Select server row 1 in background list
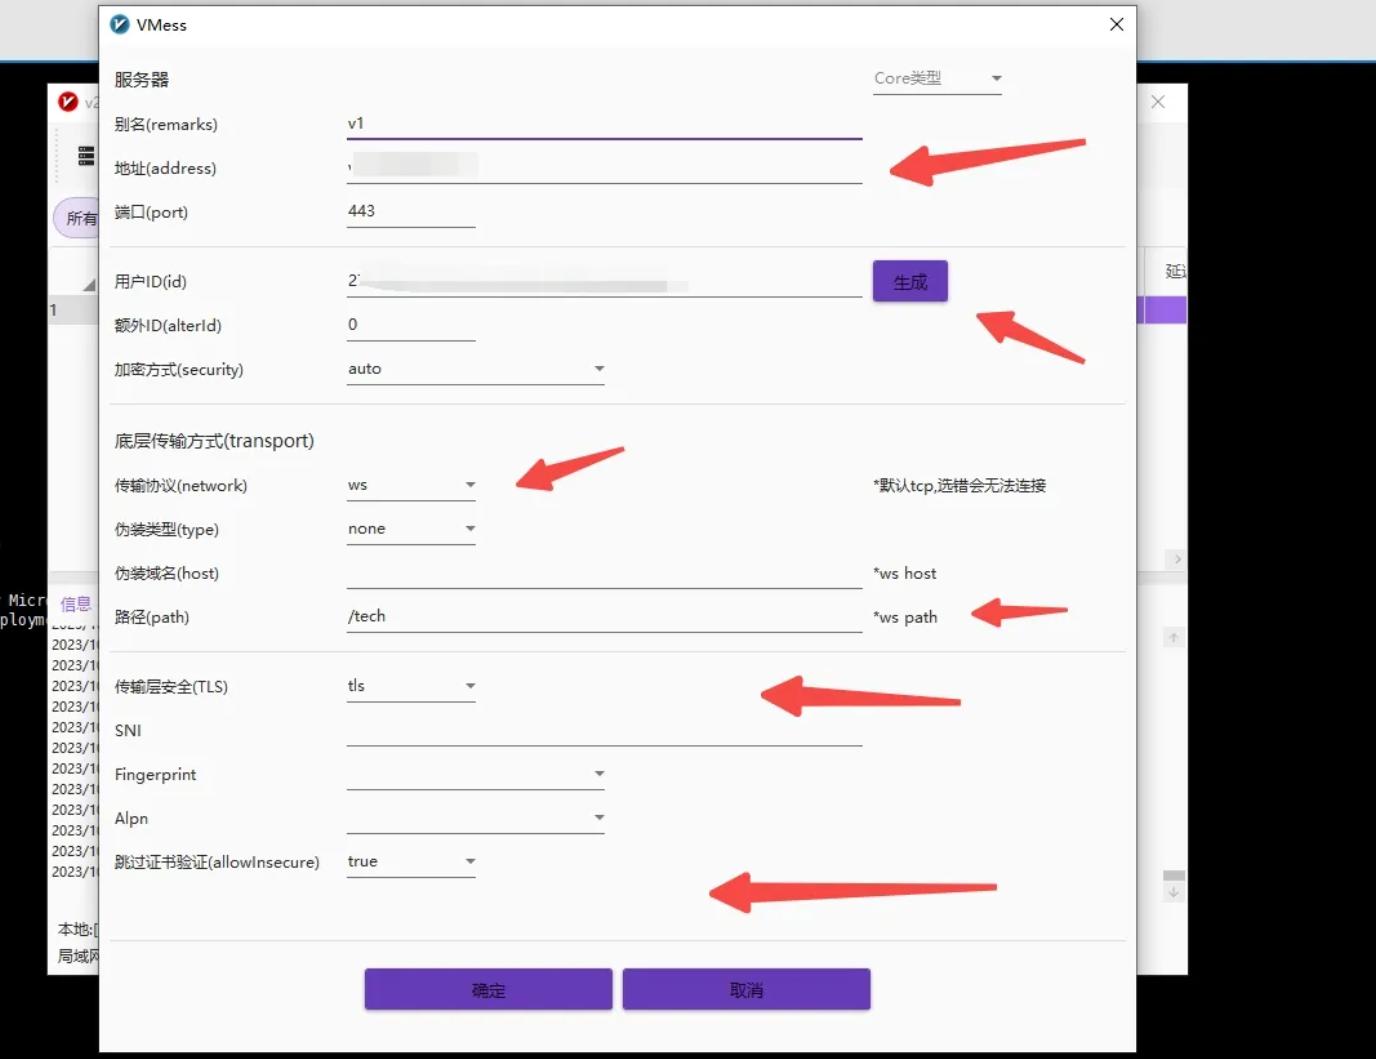1376x1059 pixels. pos(74,311)
